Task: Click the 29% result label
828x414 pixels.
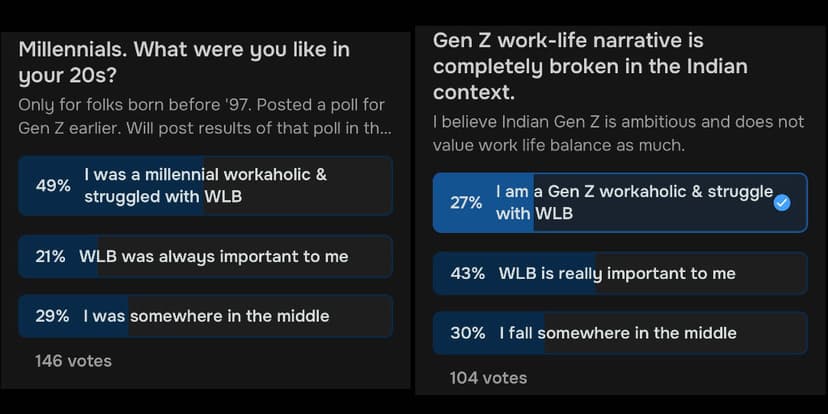Action: (52, 316)
